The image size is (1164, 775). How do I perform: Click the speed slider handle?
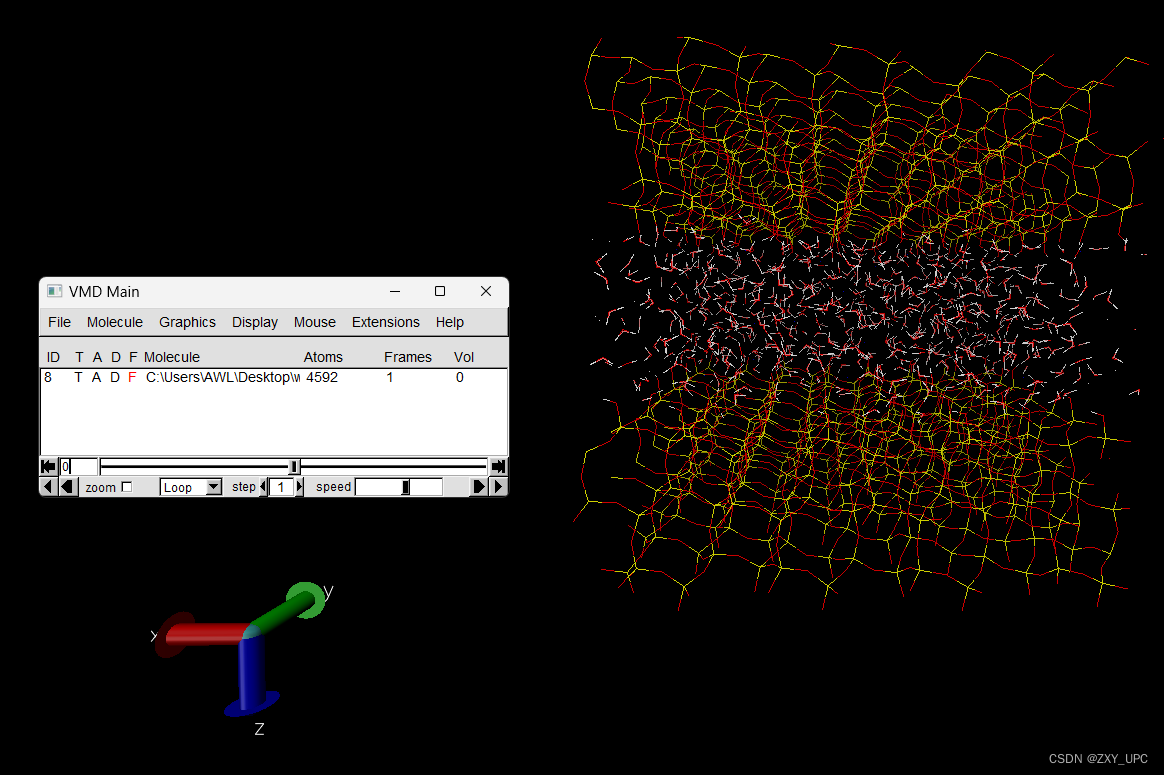click(405, 487)
